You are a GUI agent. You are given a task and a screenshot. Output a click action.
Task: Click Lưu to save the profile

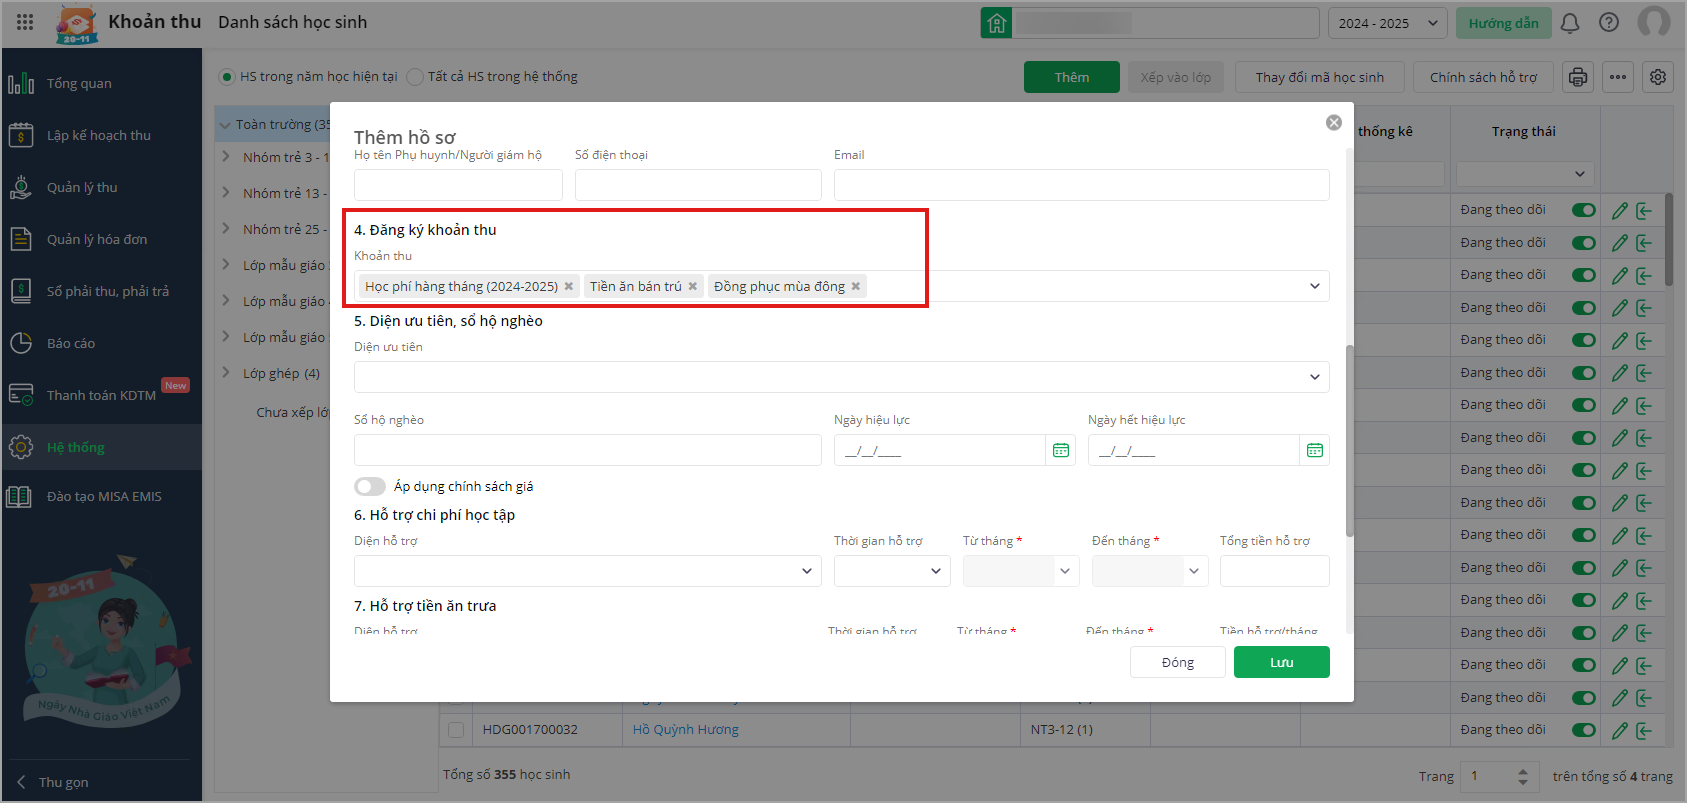pos(1282,662)
